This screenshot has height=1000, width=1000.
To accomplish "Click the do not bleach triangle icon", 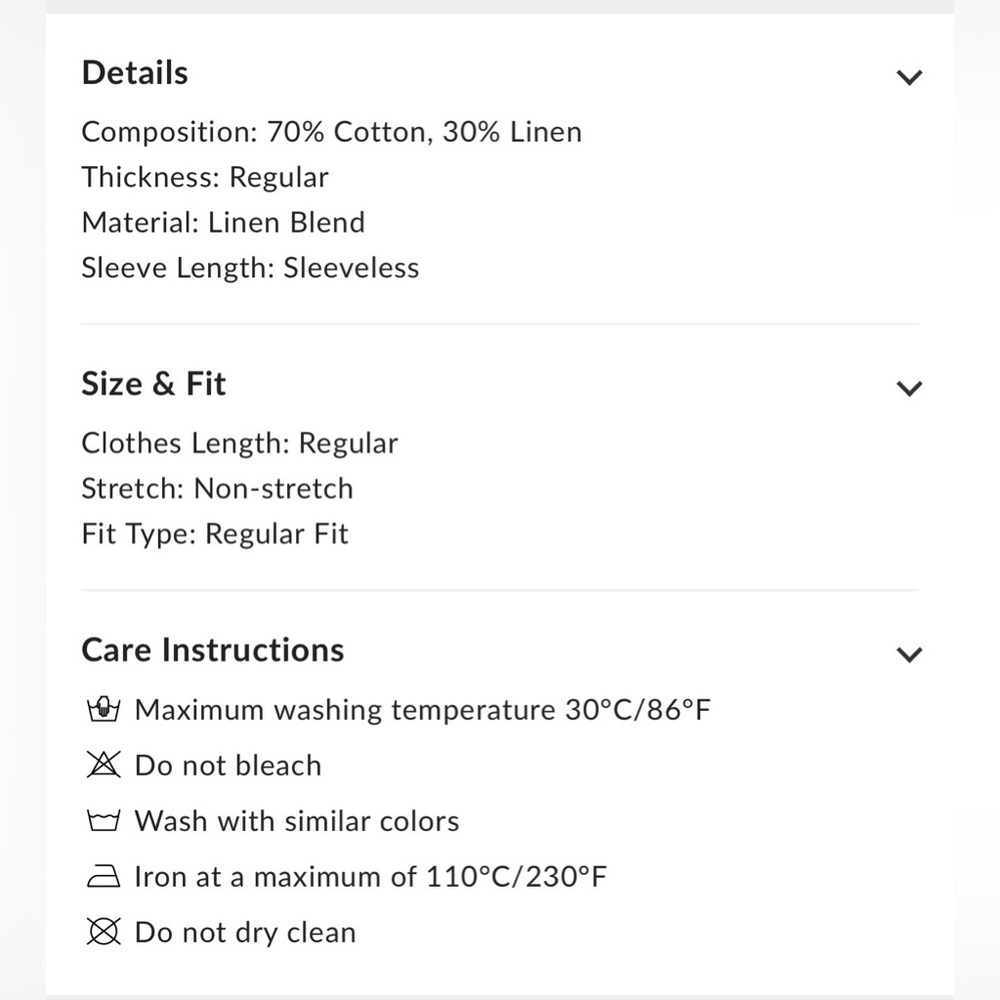I will point(103,765).
